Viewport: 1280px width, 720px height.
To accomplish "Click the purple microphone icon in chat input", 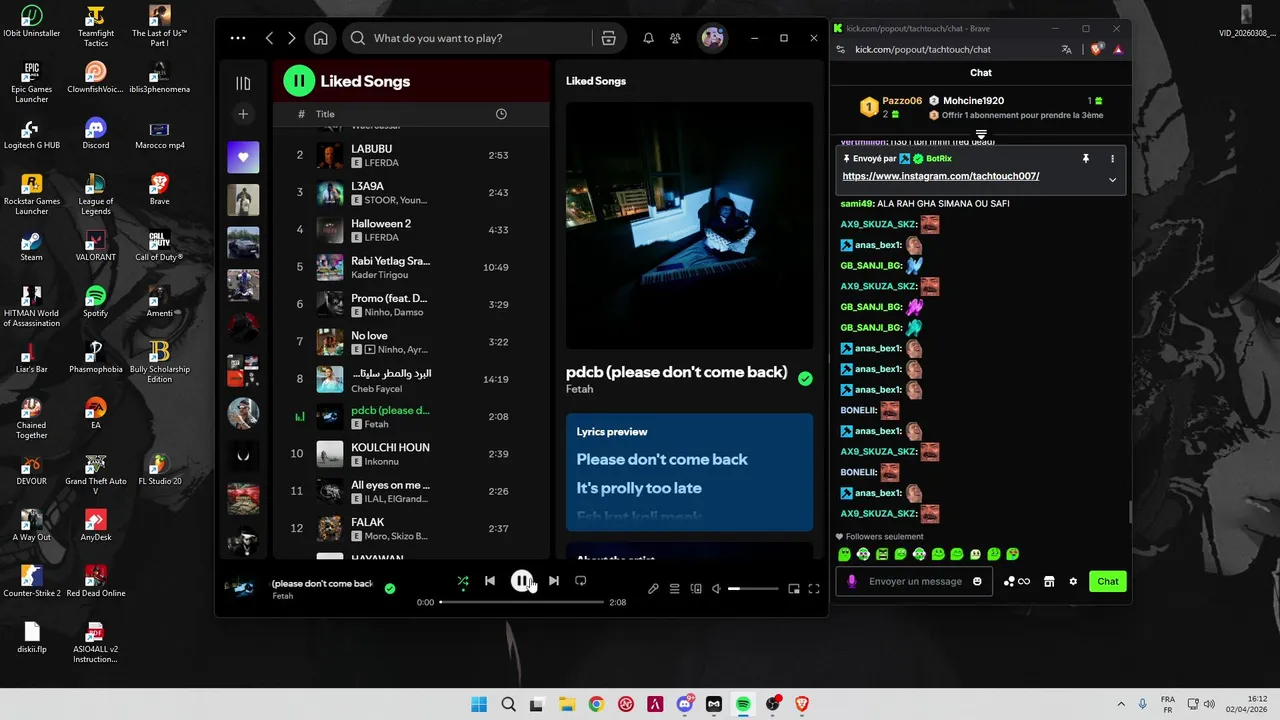I will (852, 581).
